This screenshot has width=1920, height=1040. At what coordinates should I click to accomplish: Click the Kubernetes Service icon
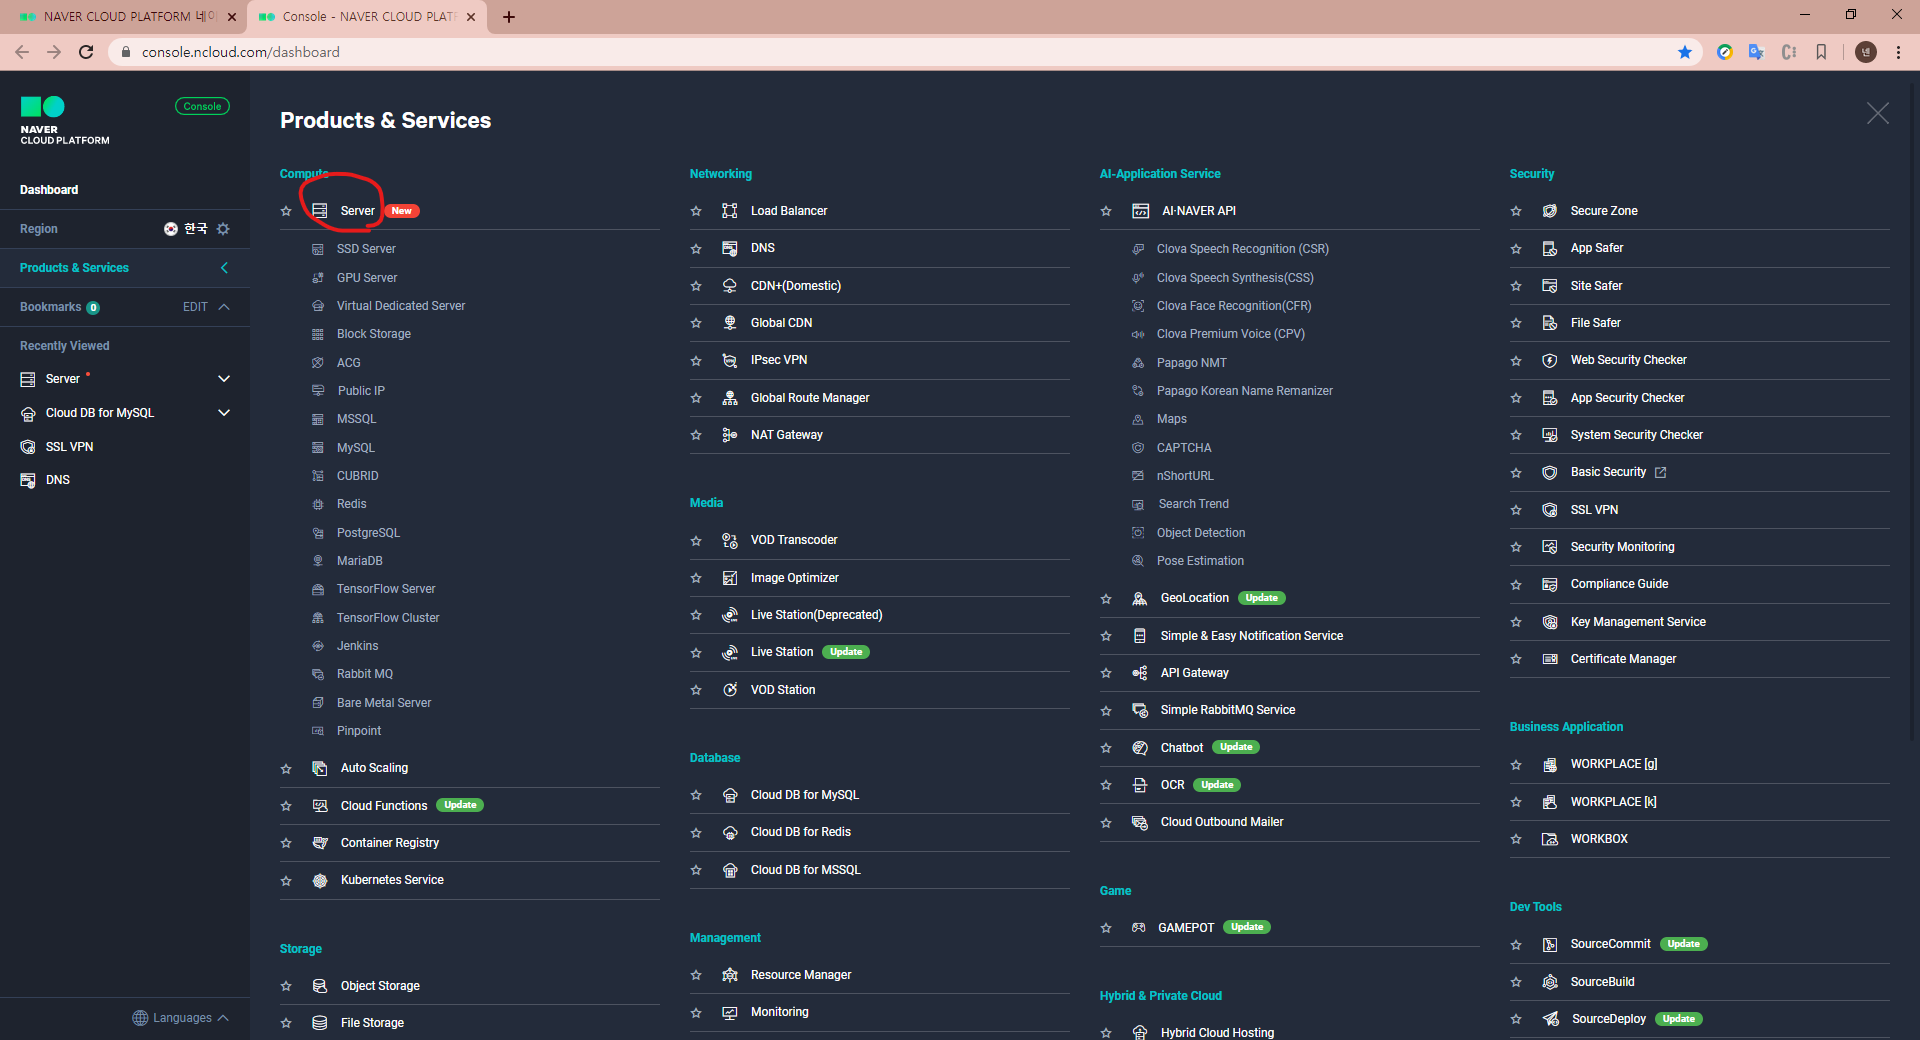coord(320,880)
